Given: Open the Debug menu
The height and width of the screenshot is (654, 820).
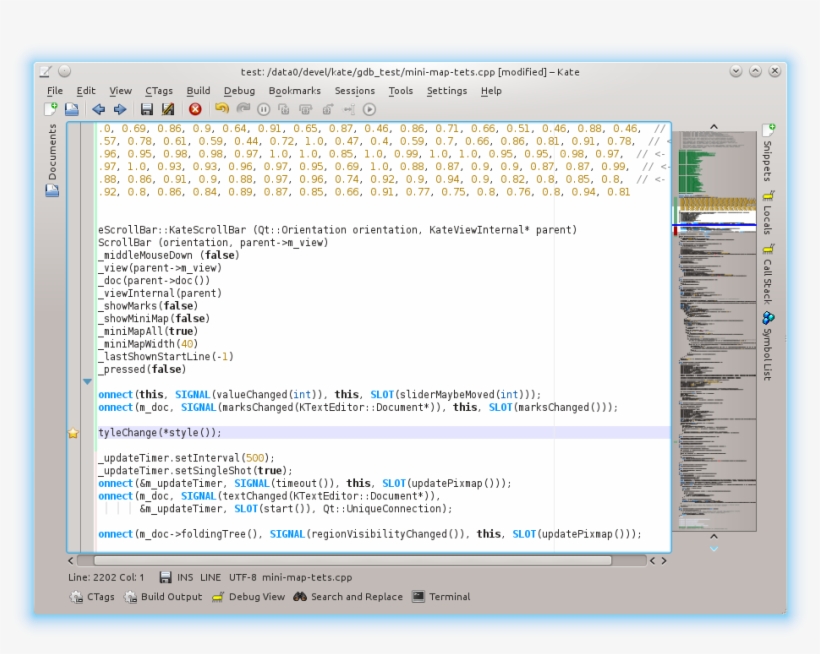Looking at the screenshot, I should point(239,91).
